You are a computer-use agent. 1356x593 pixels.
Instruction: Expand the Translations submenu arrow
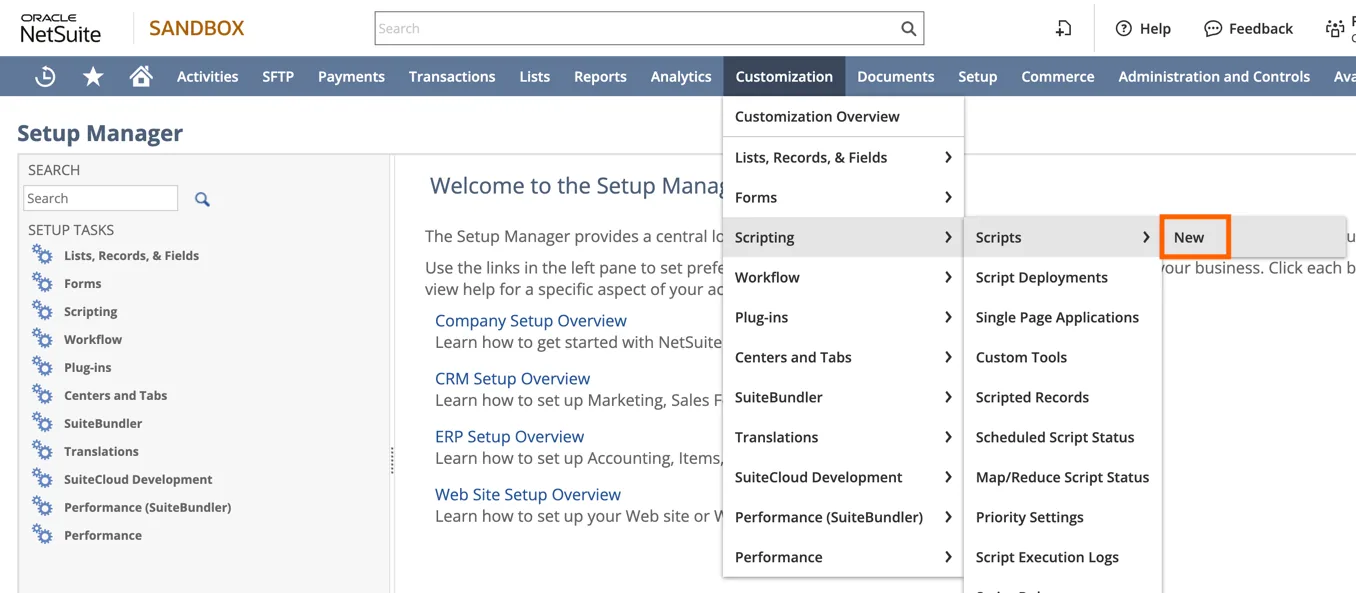point(947,437)
